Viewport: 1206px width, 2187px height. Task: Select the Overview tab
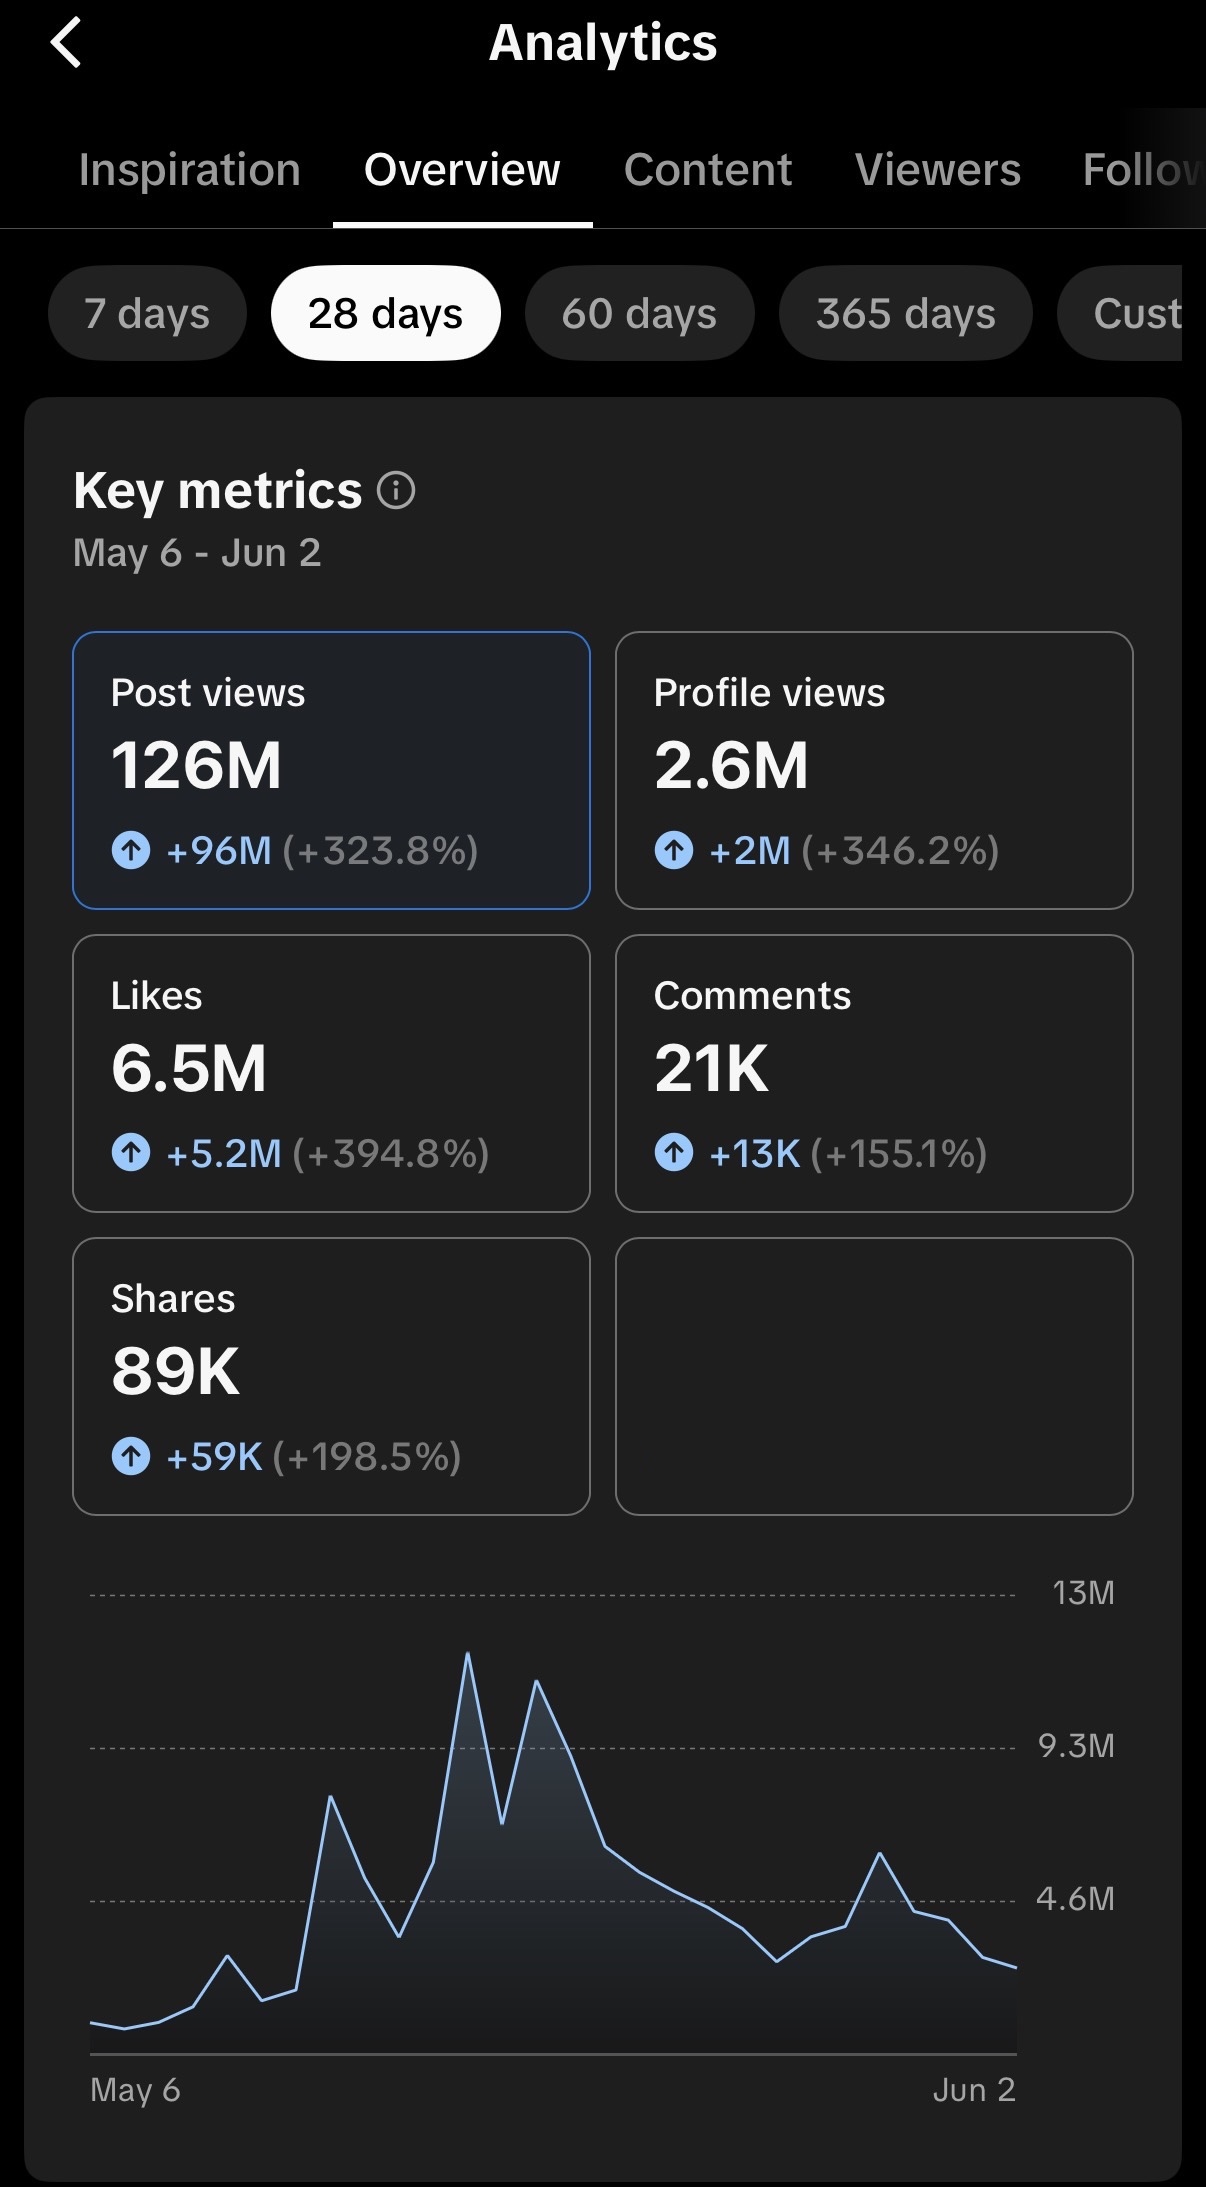[x=462, y=170]
